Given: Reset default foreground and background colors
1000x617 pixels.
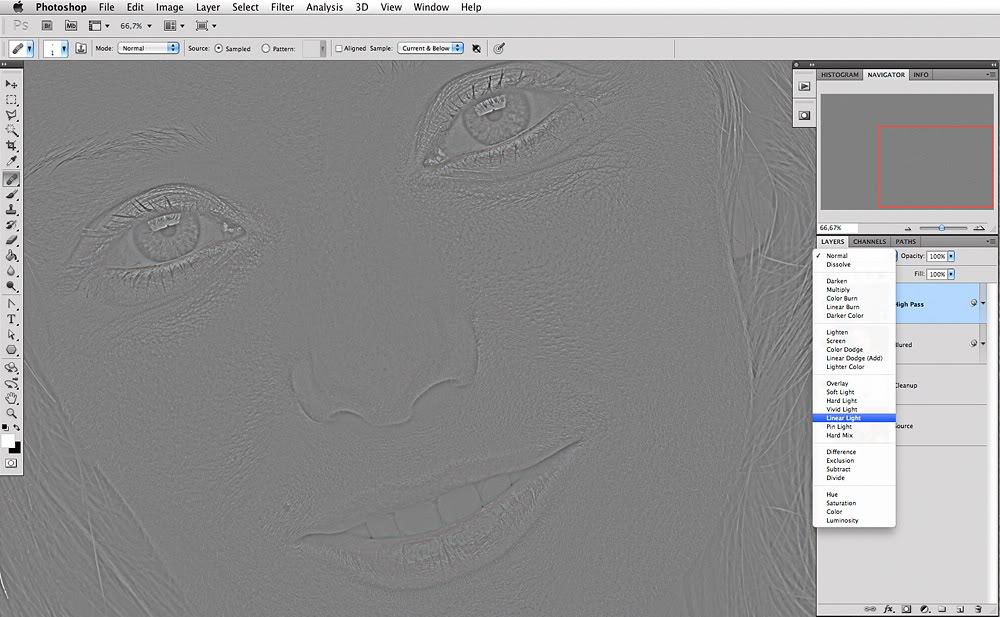Looking at the screenshot, I should tap(6, 427).
